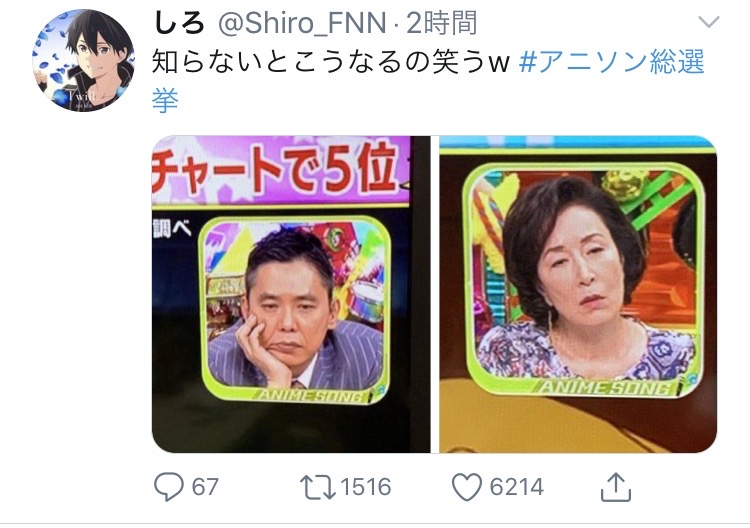
Task: Open the left image with チャートで5位 banner
Action: pos(291,294)
